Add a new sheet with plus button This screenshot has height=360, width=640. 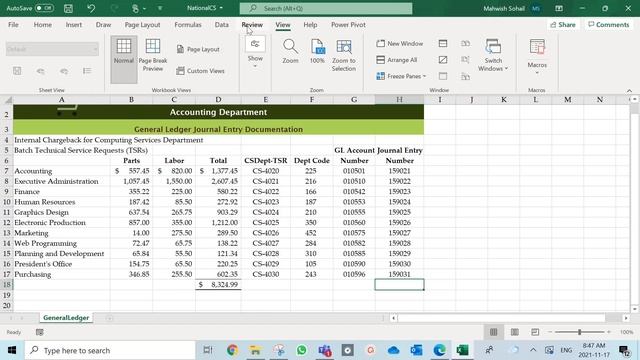(x=109, y=318)
